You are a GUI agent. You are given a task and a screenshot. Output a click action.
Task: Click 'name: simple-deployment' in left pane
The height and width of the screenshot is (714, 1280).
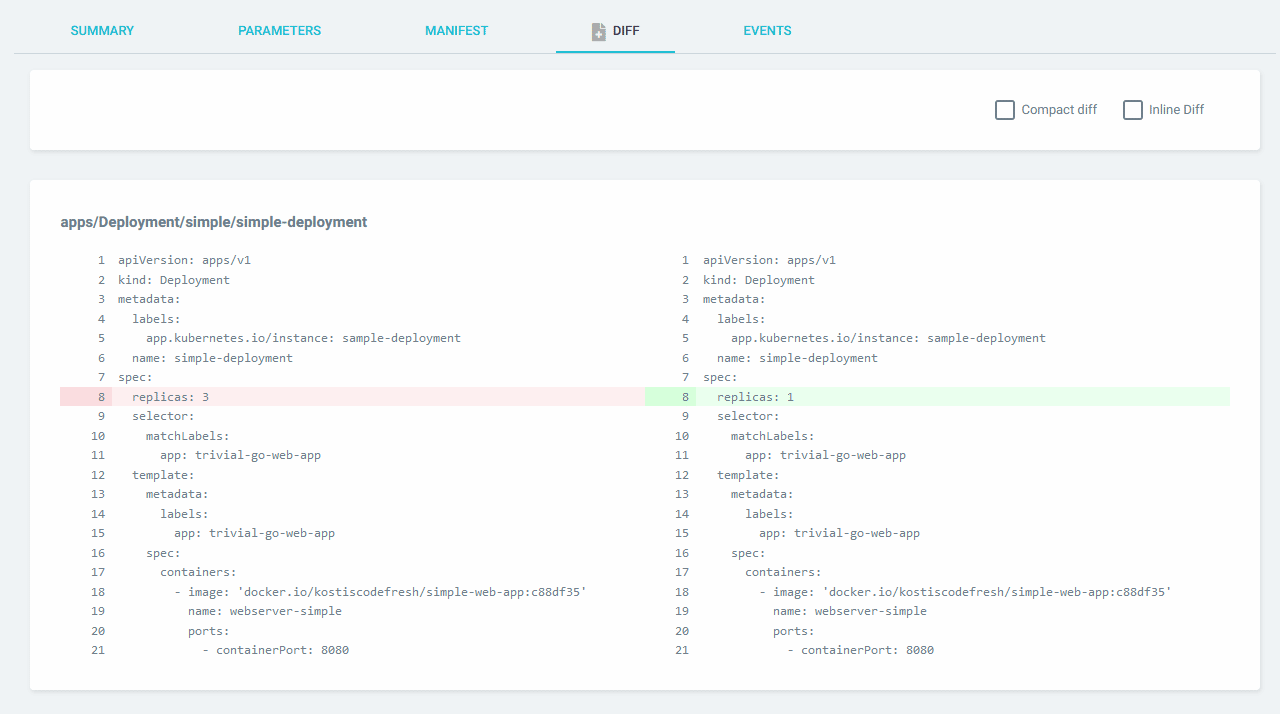pos(212,358)
